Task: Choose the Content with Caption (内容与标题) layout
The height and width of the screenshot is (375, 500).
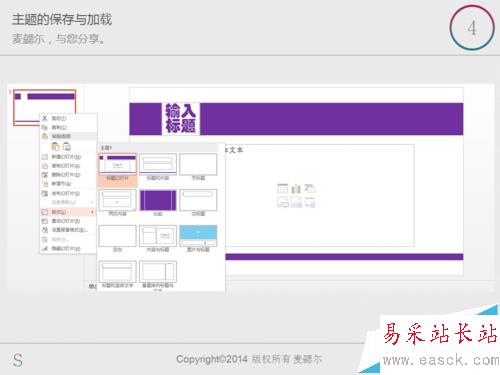Action: (158, 239)
